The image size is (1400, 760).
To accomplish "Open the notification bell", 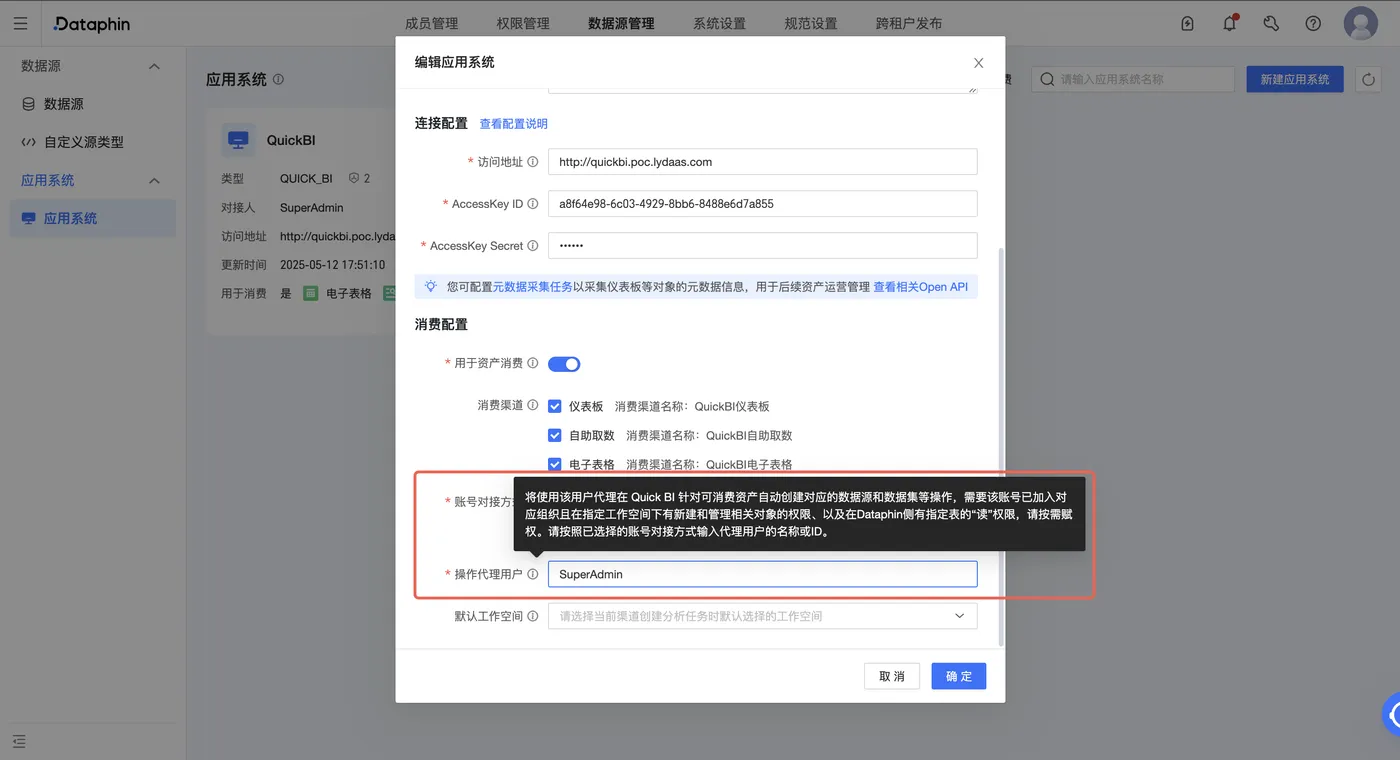I will 1230,23.
